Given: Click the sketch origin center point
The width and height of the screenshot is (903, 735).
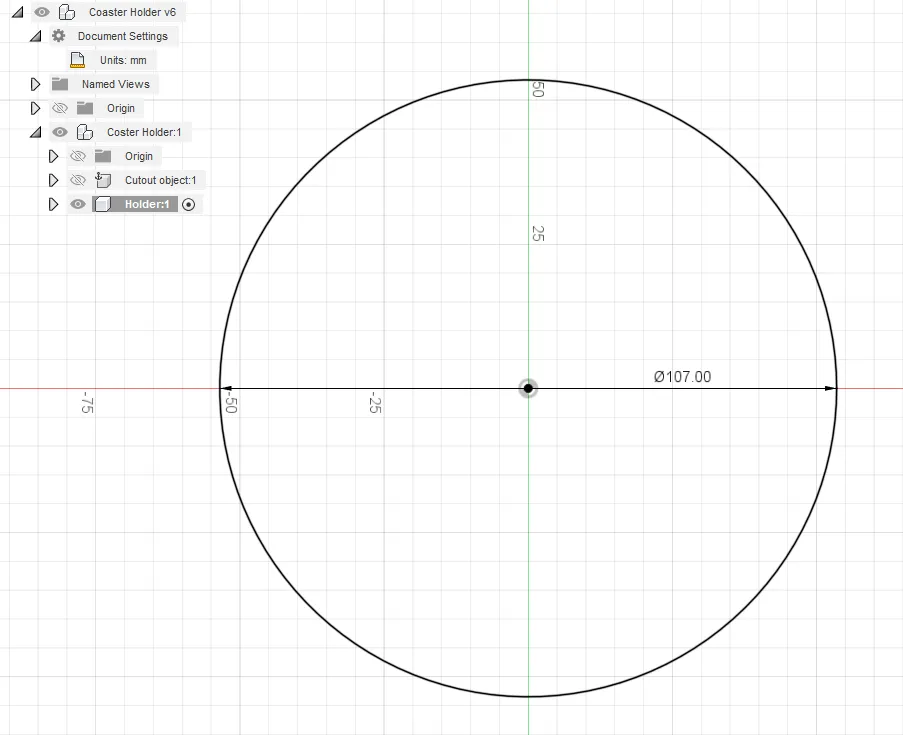Looking at the screenshot, I should coord(528,388).
